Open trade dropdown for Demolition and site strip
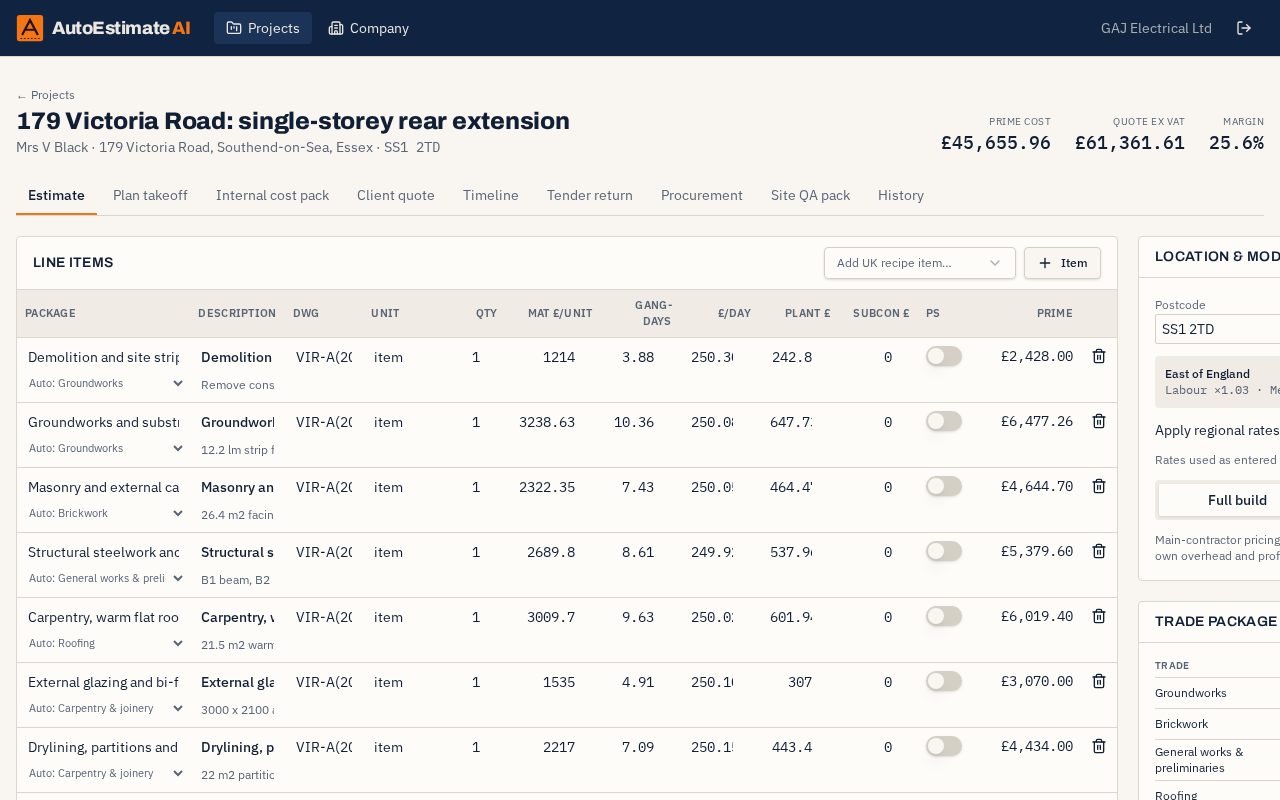Viewport: 1280px width, 800px height. coord(106,383)
